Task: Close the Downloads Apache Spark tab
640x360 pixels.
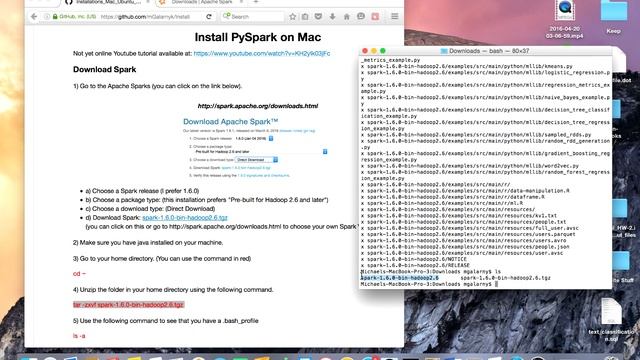Action: [241, 2]
